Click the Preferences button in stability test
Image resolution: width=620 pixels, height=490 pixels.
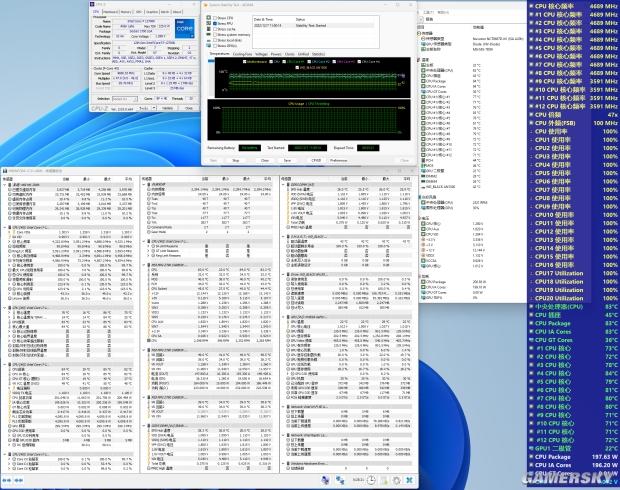340,159
